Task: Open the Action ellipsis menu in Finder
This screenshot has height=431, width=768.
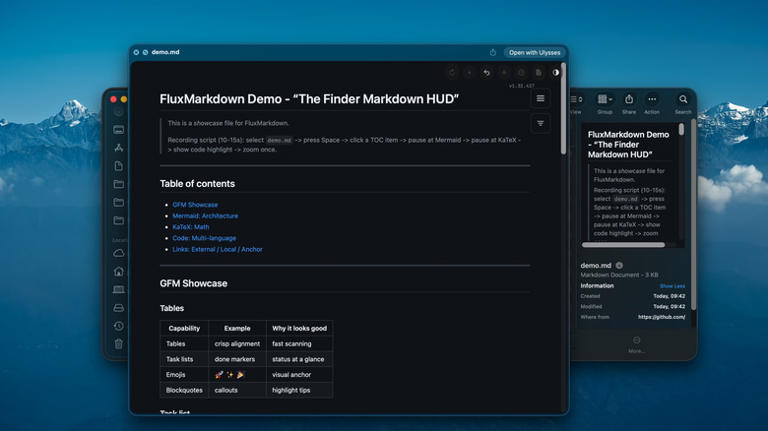Action: (x=652, y=99)
